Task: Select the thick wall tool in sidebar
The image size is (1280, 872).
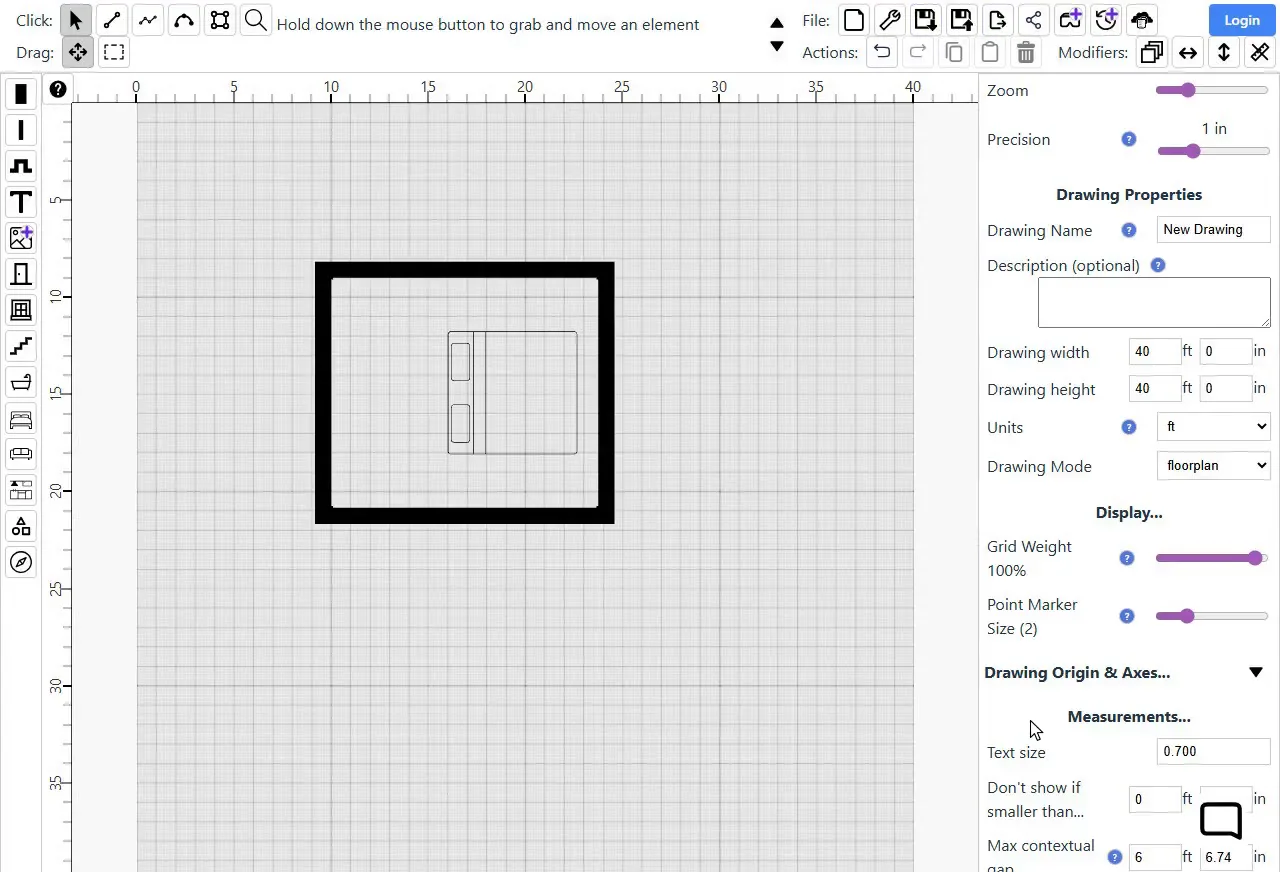Action: [x=21, y=94]
